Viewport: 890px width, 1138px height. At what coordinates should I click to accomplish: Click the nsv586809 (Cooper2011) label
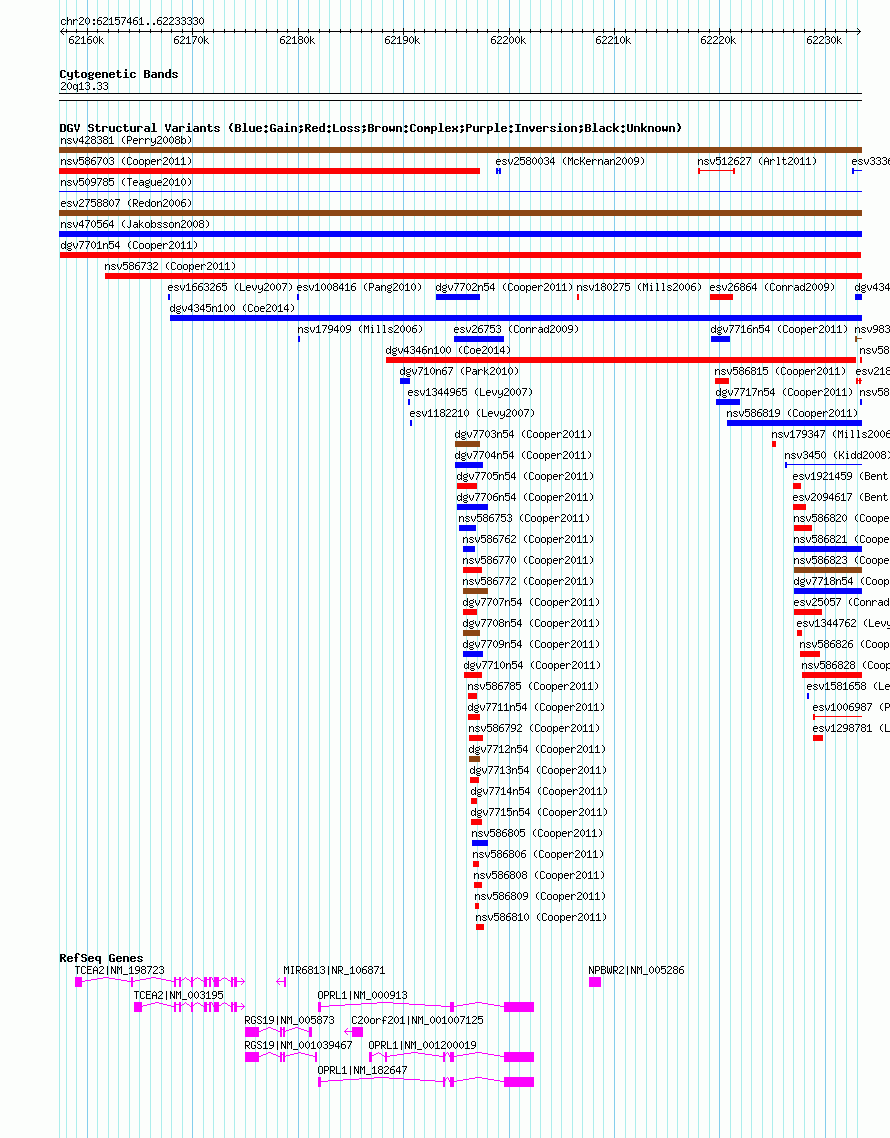pyautogui.click(x=541, y=898)
